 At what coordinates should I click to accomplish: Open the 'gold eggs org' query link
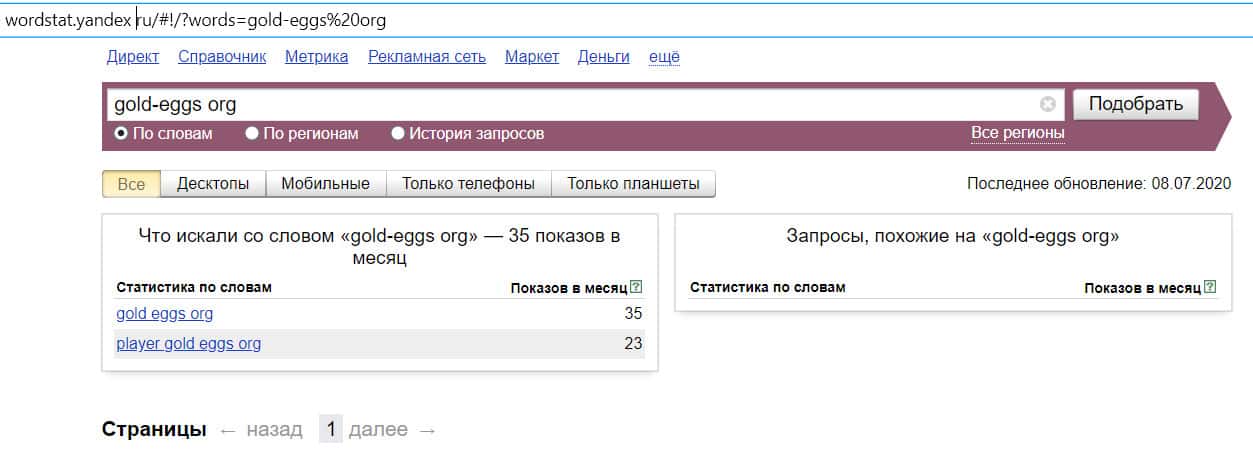click(165, 314)
